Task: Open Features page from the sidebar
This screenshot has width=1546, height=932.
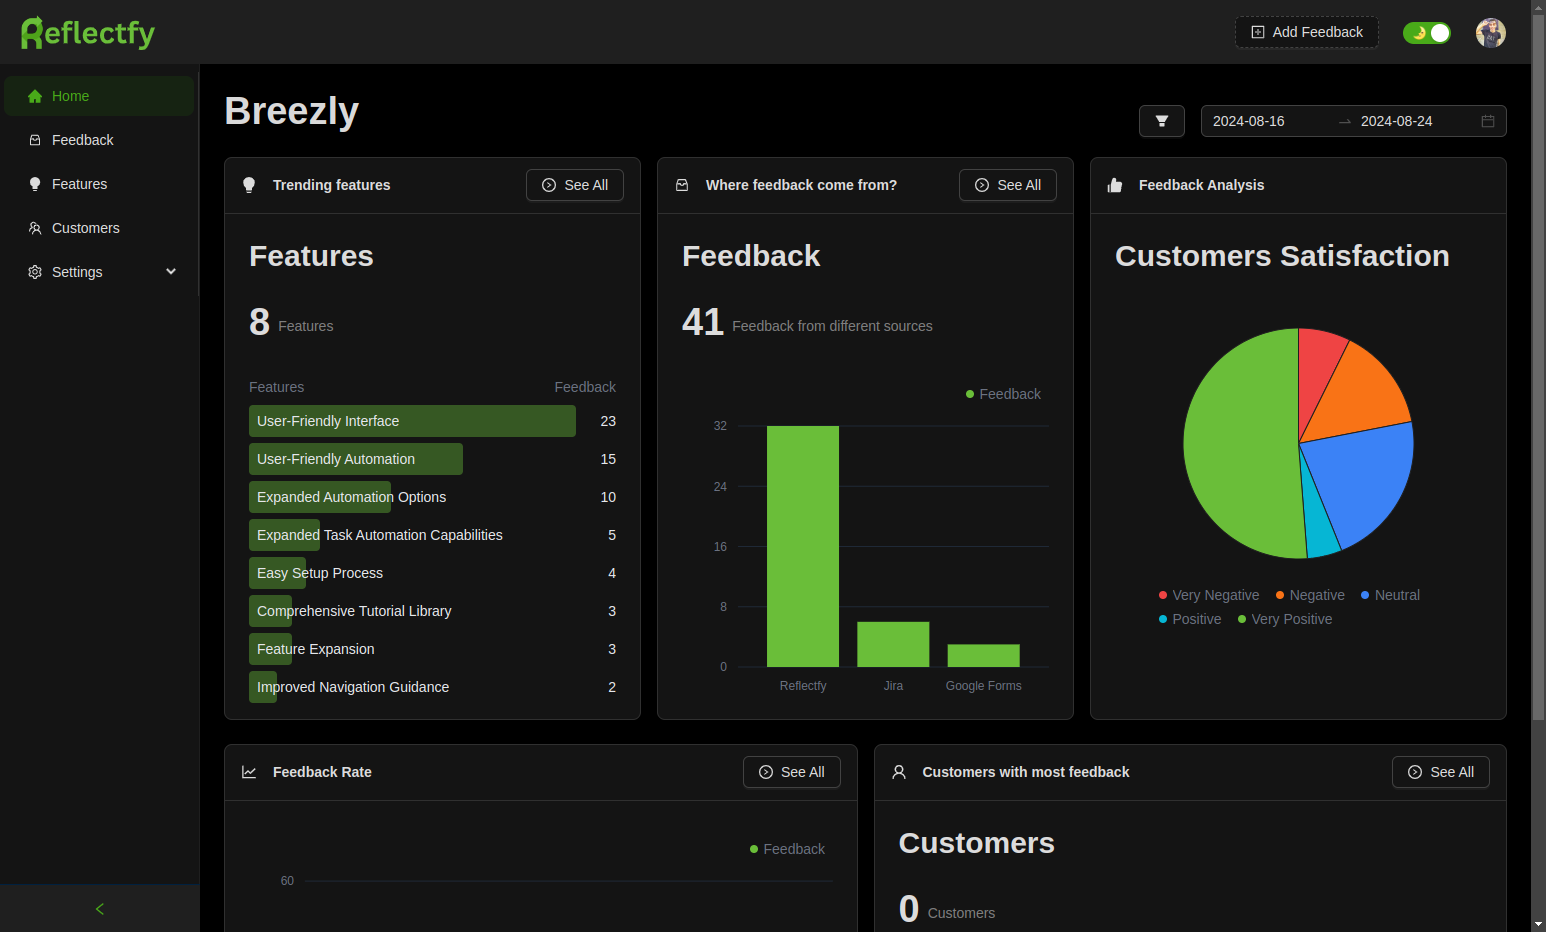Action: coord(80,184)
